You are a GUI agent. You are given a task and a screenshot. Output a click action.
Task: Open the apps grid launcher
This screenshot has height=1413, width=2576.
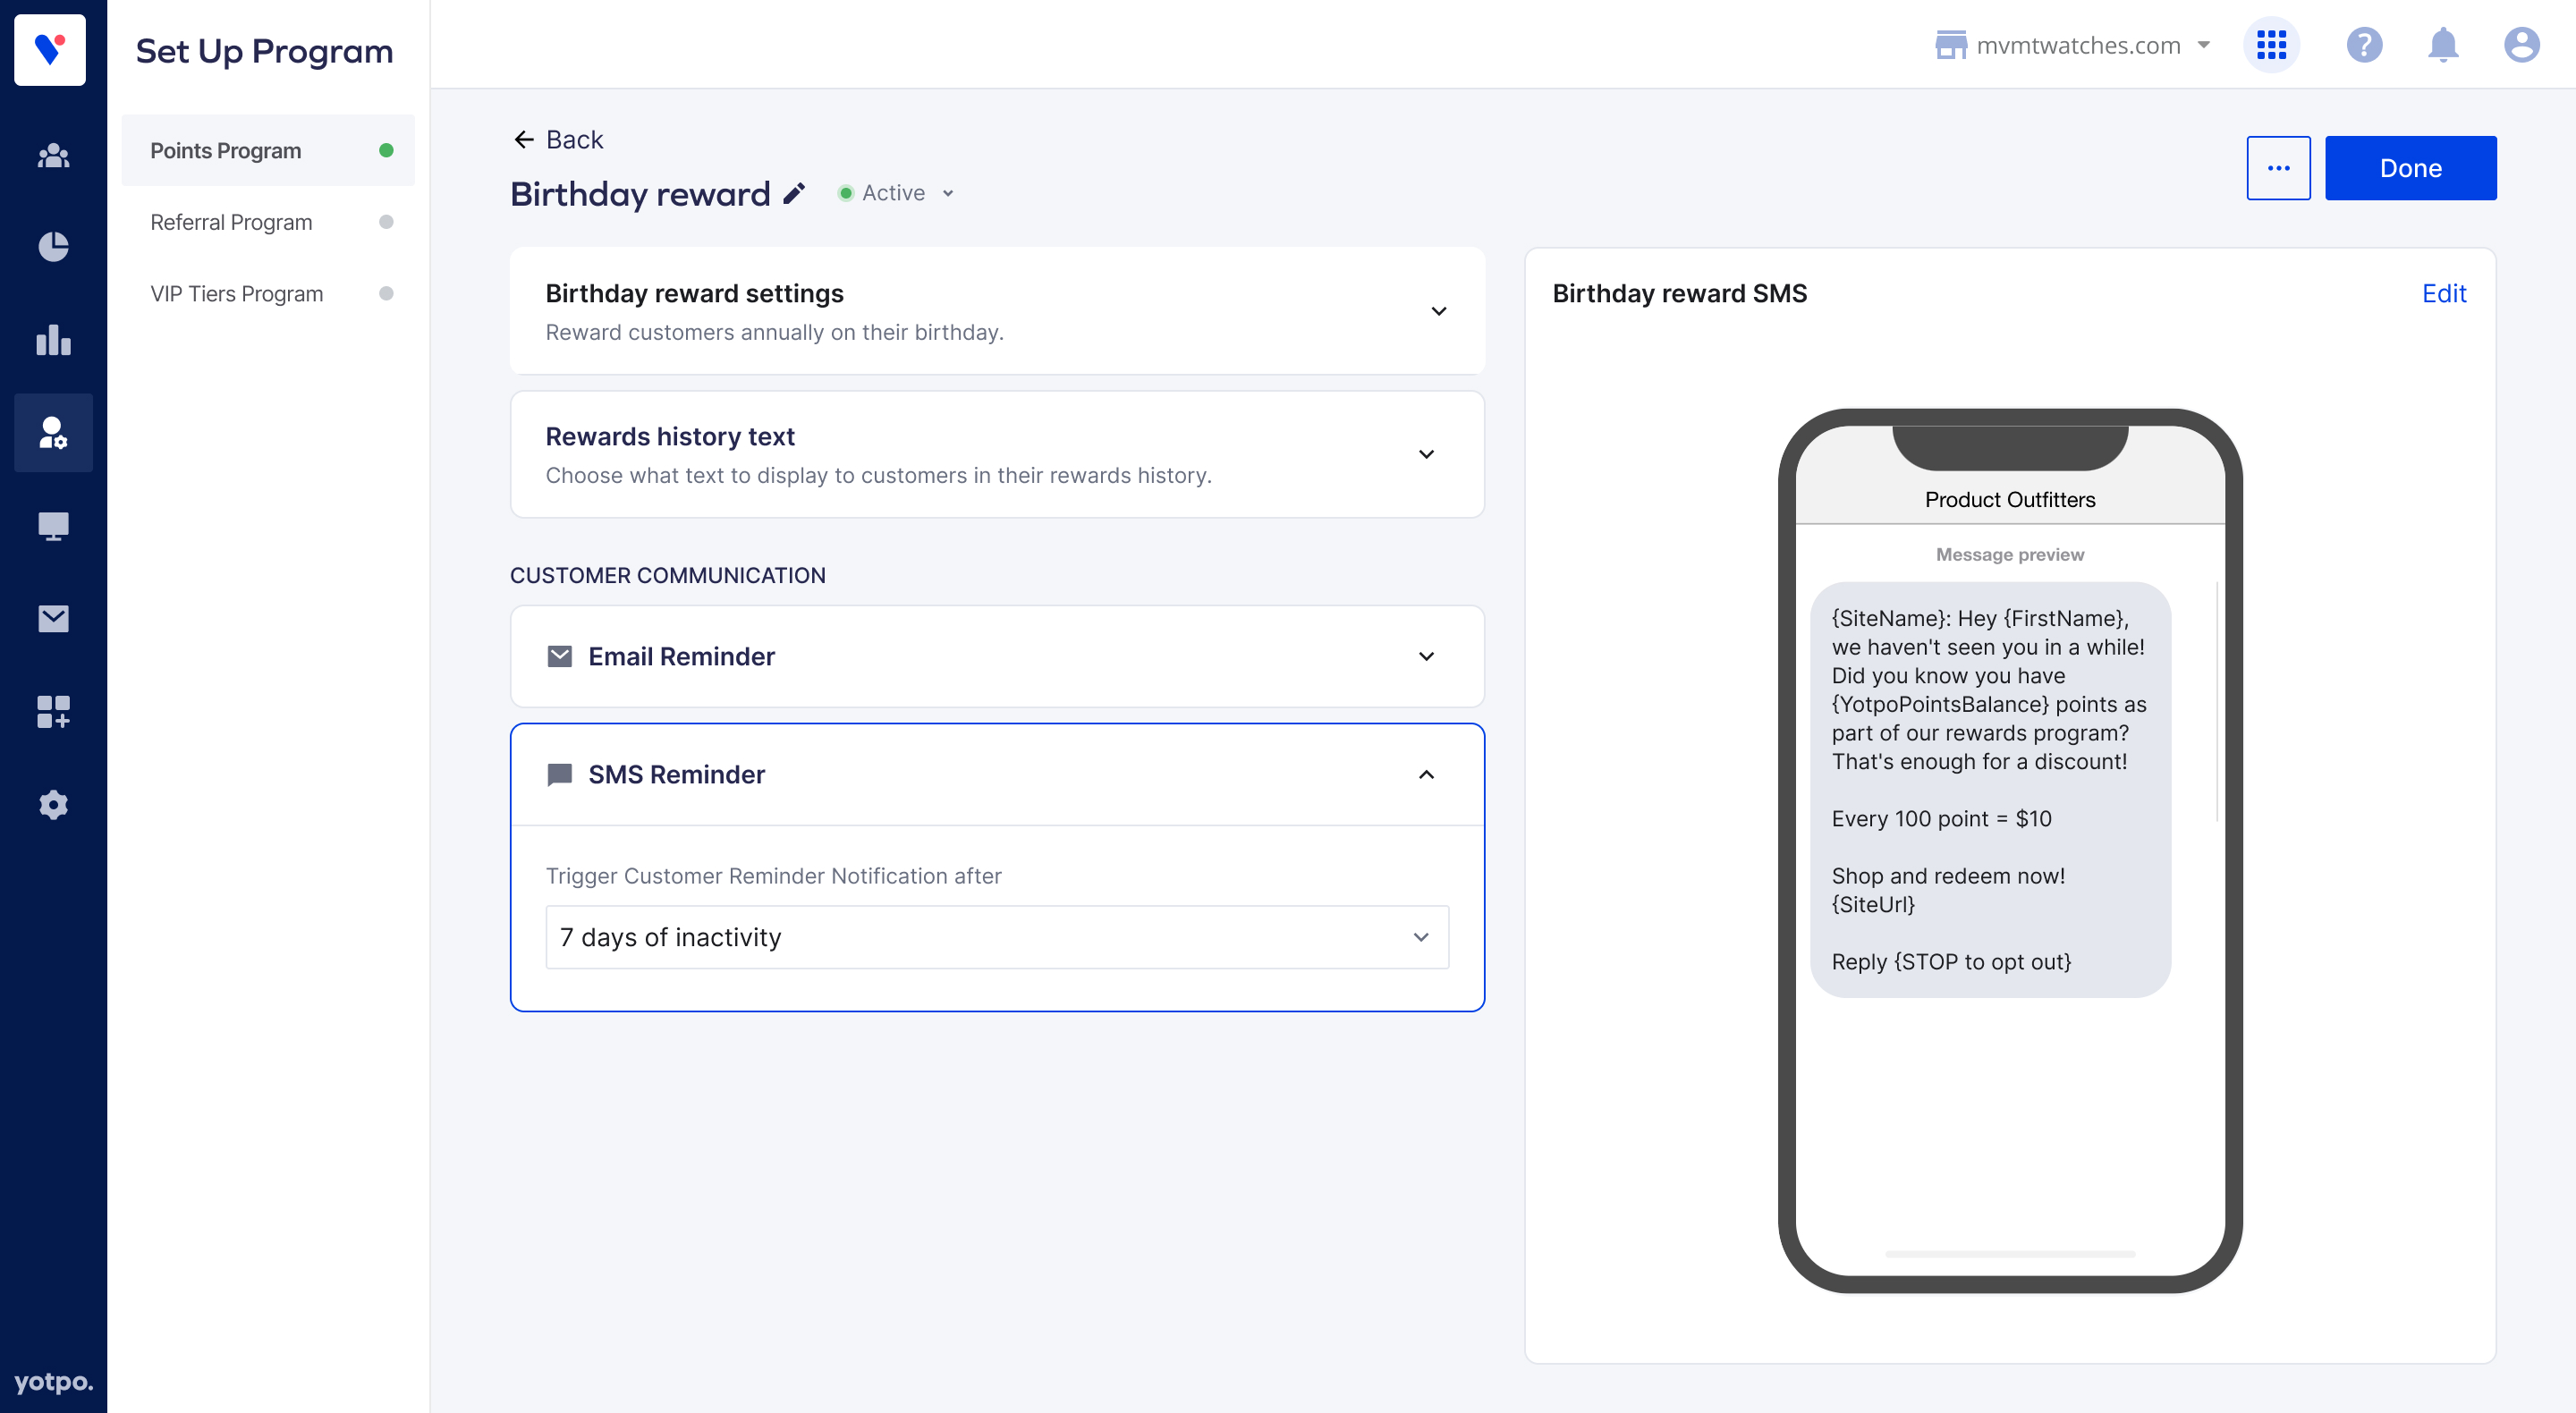point(2271,45)
